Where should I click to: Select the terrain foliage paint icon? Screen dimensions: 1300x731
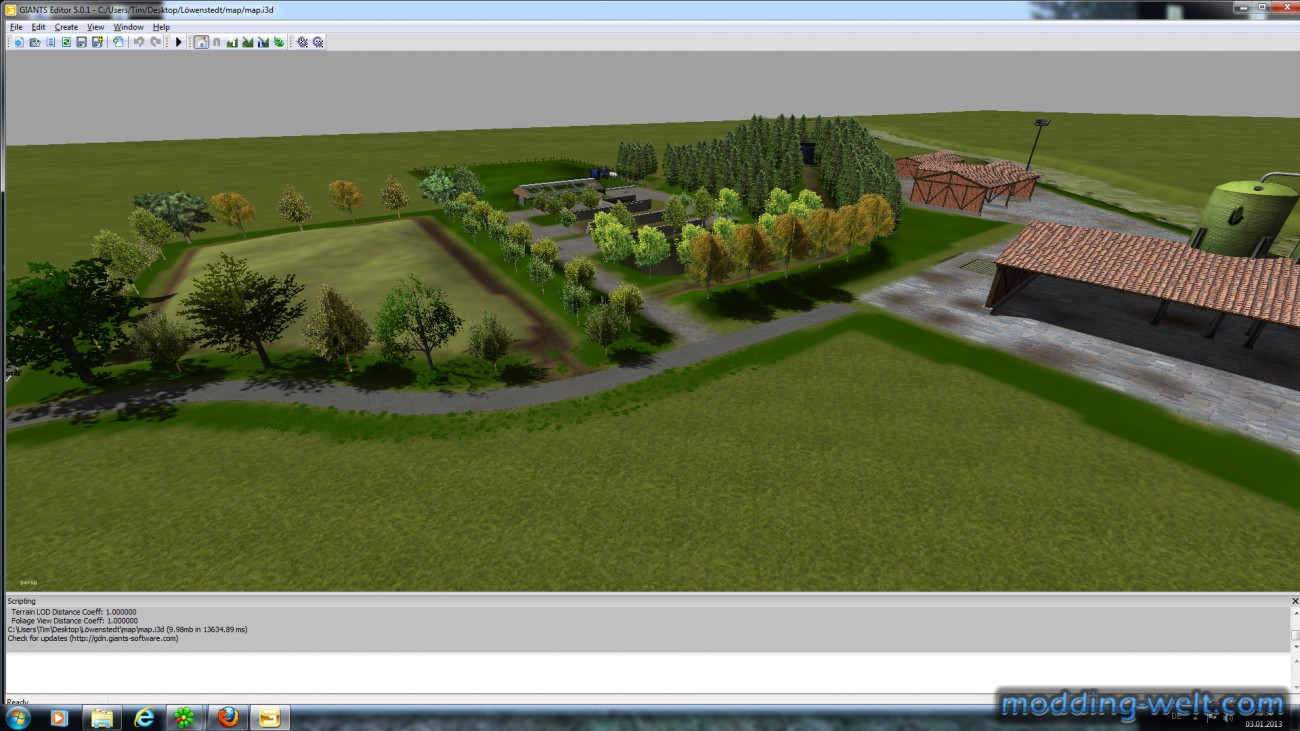279,42
